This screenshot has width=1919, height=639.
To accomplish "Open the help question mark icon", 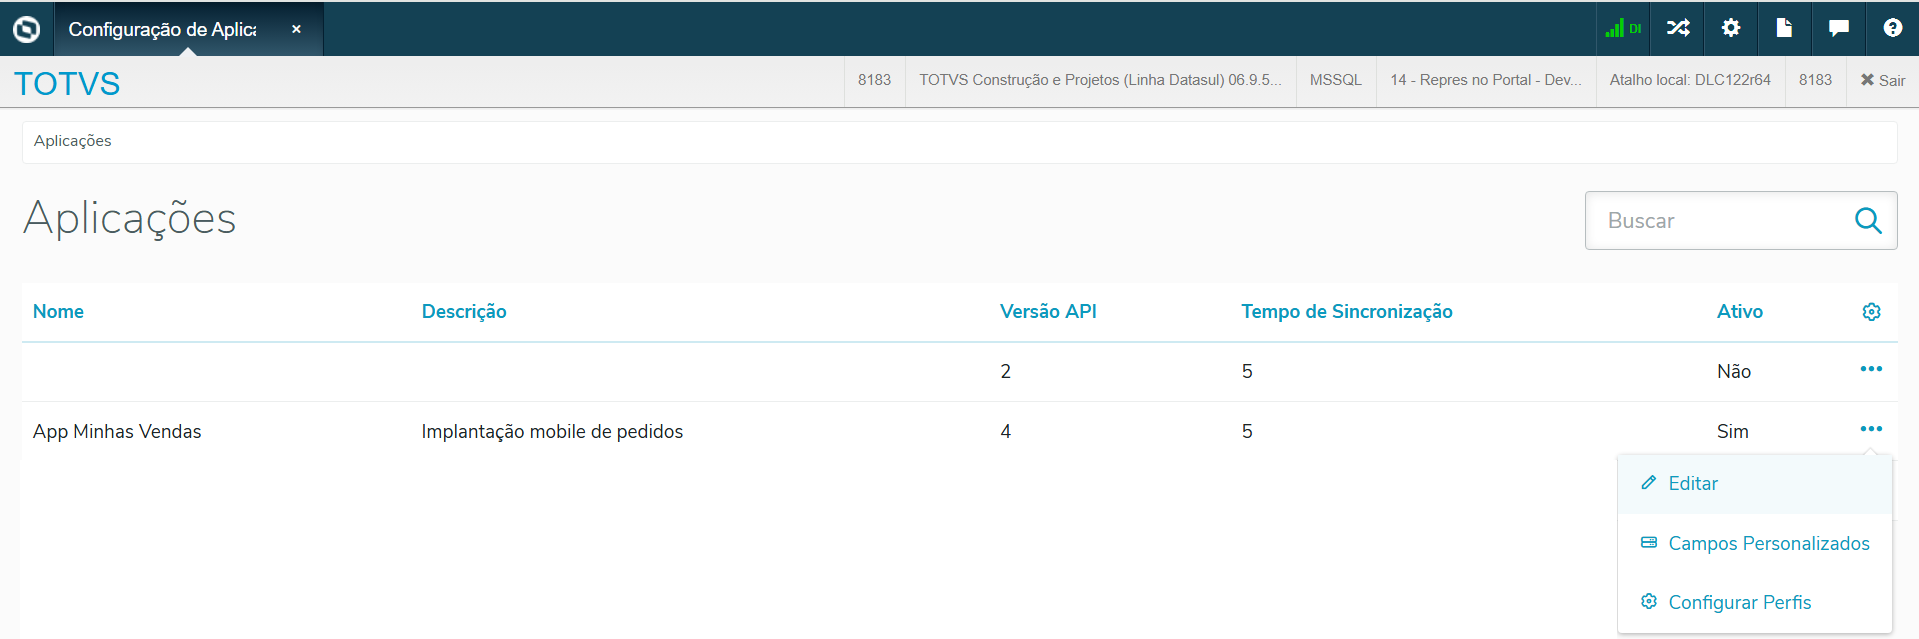I will click(1892, 28).
